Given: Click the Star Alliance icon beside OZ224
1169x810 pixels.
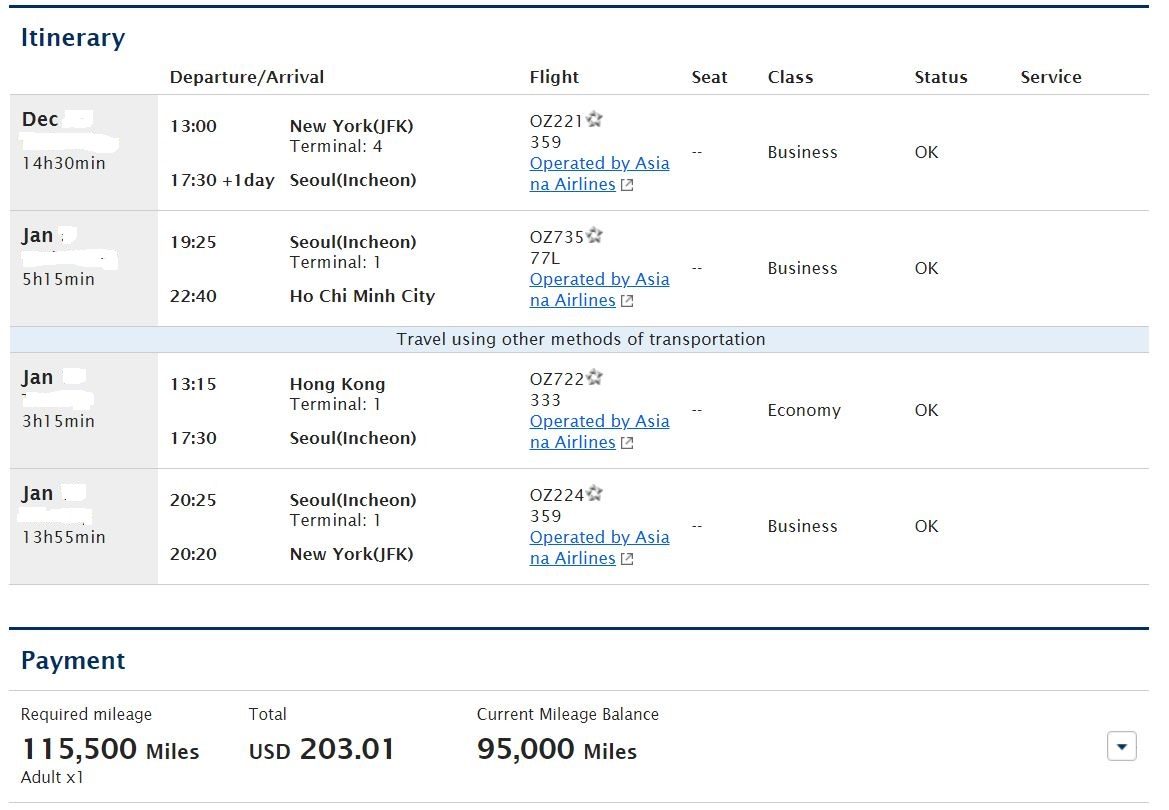Looking at the screenshot, I should [594, 494].
